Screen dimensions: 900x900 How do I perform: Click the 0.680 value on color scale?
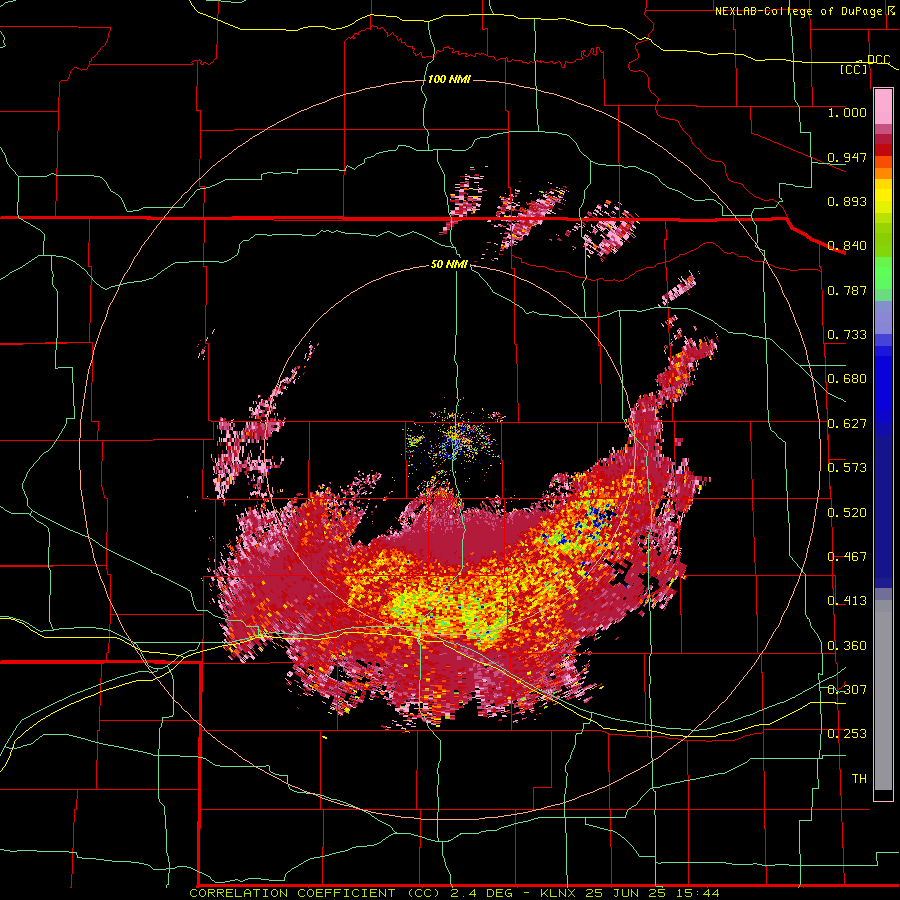847,379
